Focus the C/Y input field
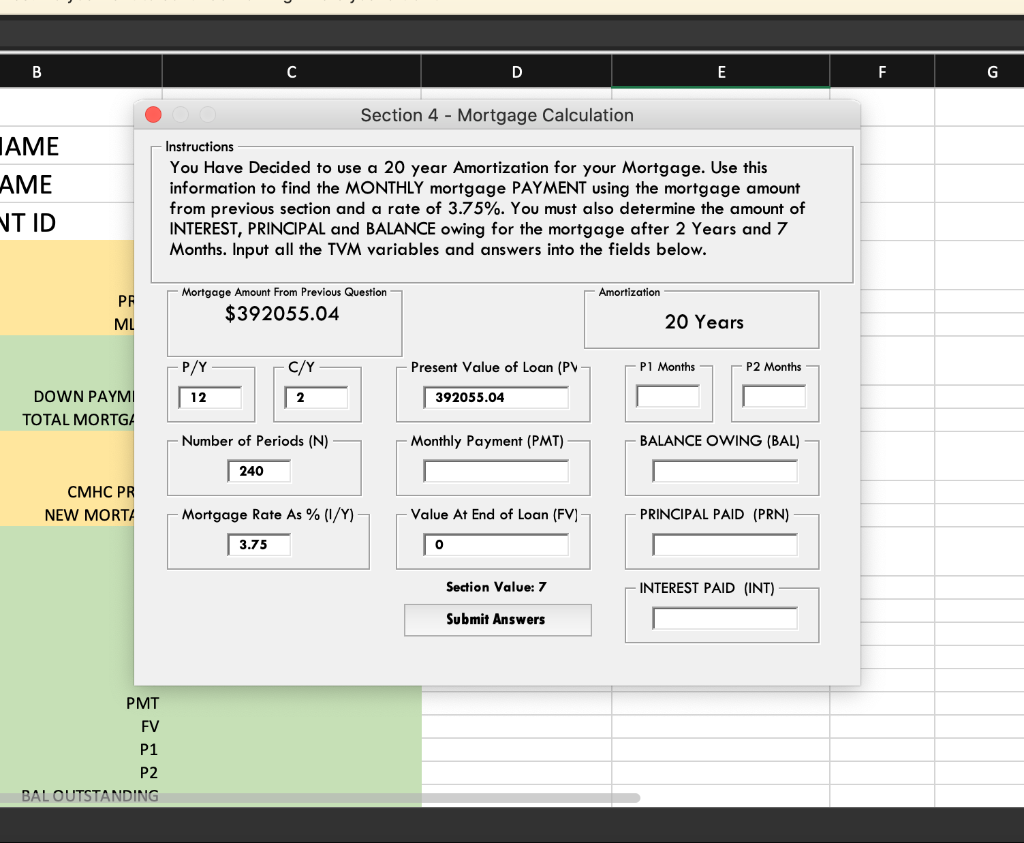Image resolution: width=1024 pixels, height=843 pixels. [x=316, y=398]
